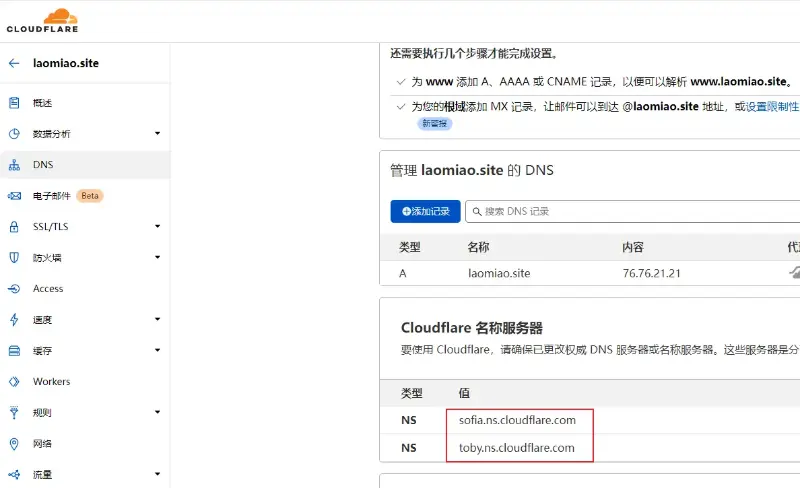Viewport: 800px width, 488px height.
Task: Open the Workers section
Action: click(51, 382)
